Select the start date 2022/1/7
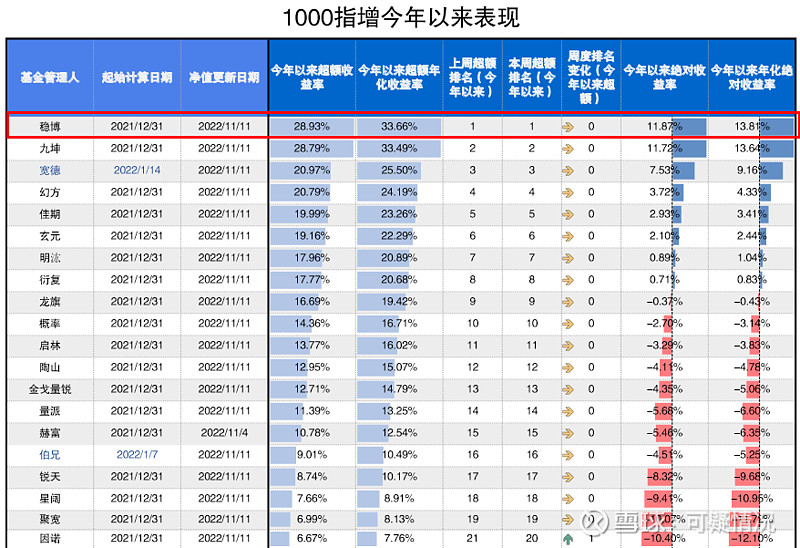800x548 pixels. pos(137,455)
